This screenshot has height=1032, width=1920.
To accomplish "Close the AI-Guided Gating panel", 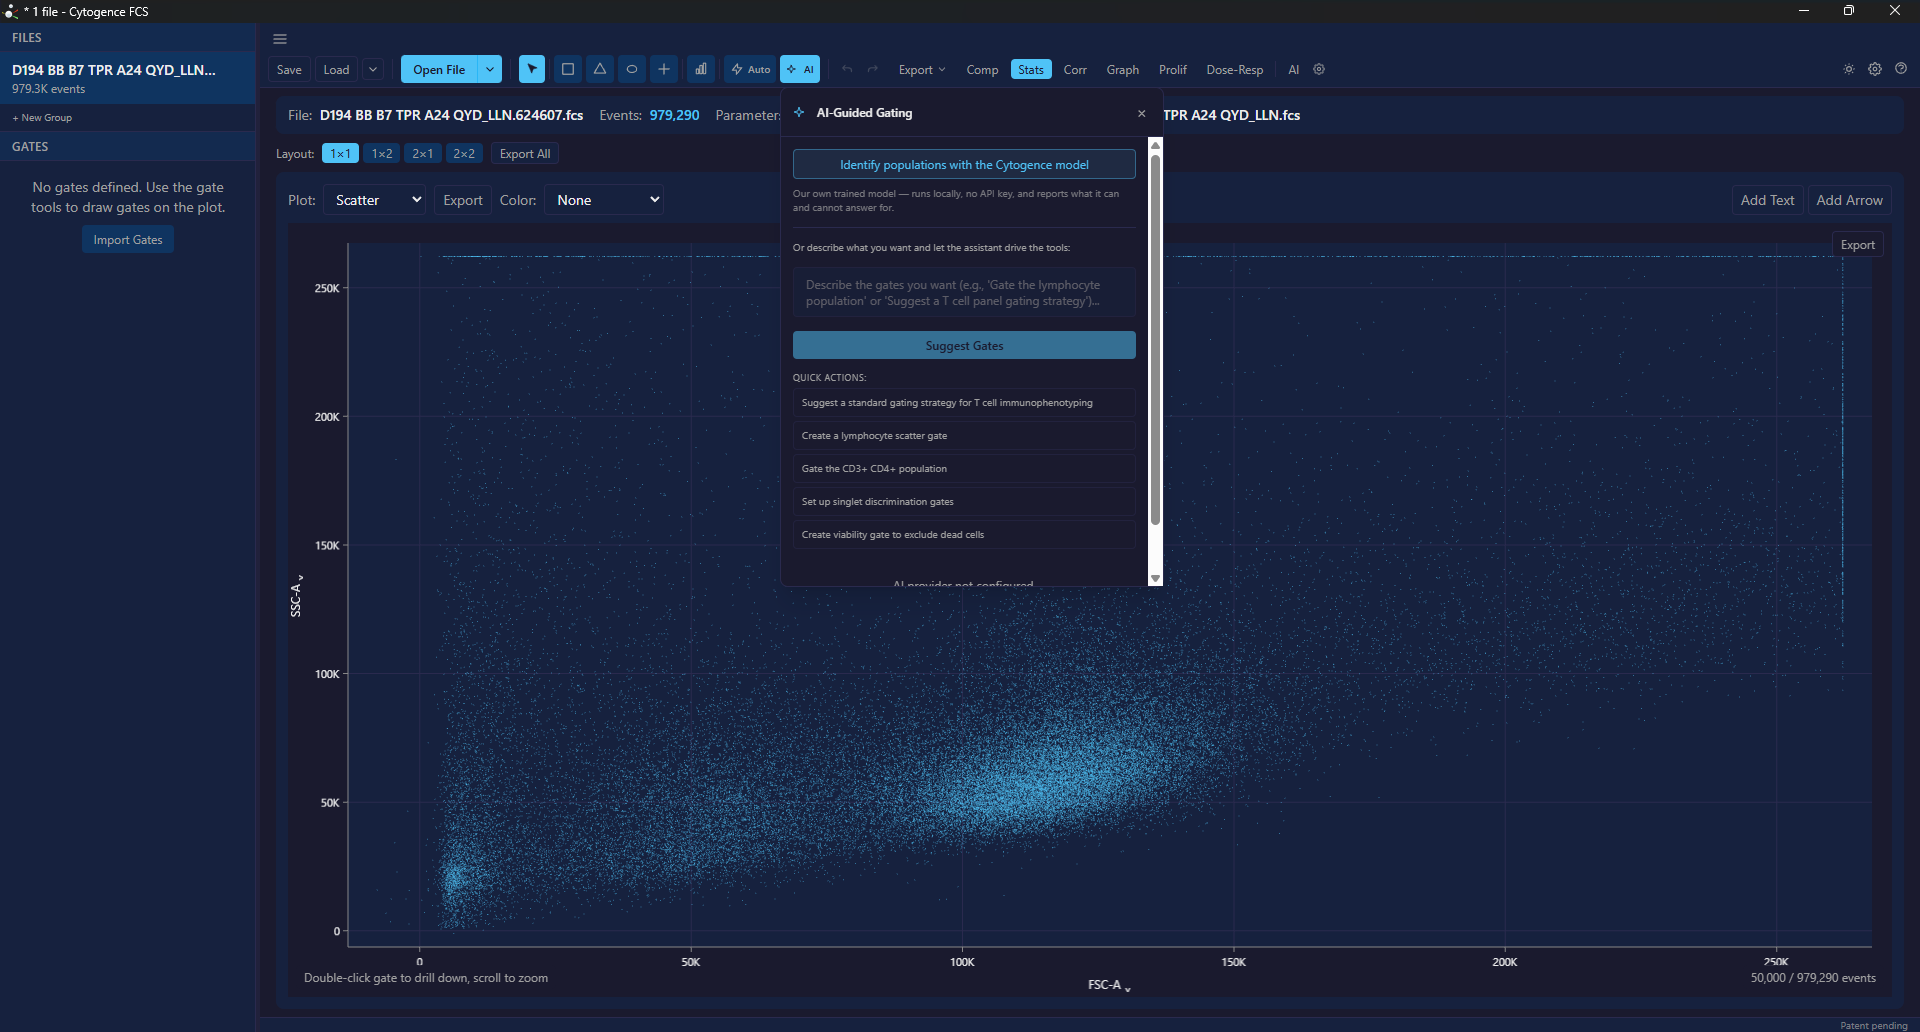I will pos(1142,113).
